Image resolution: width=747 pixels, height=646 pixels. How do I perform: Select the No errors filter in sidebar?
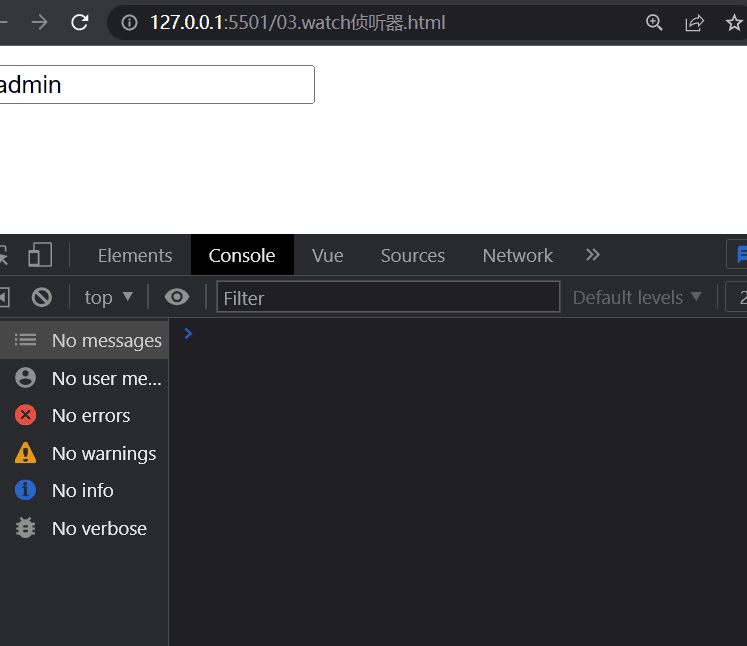click(x=90, y=415)
